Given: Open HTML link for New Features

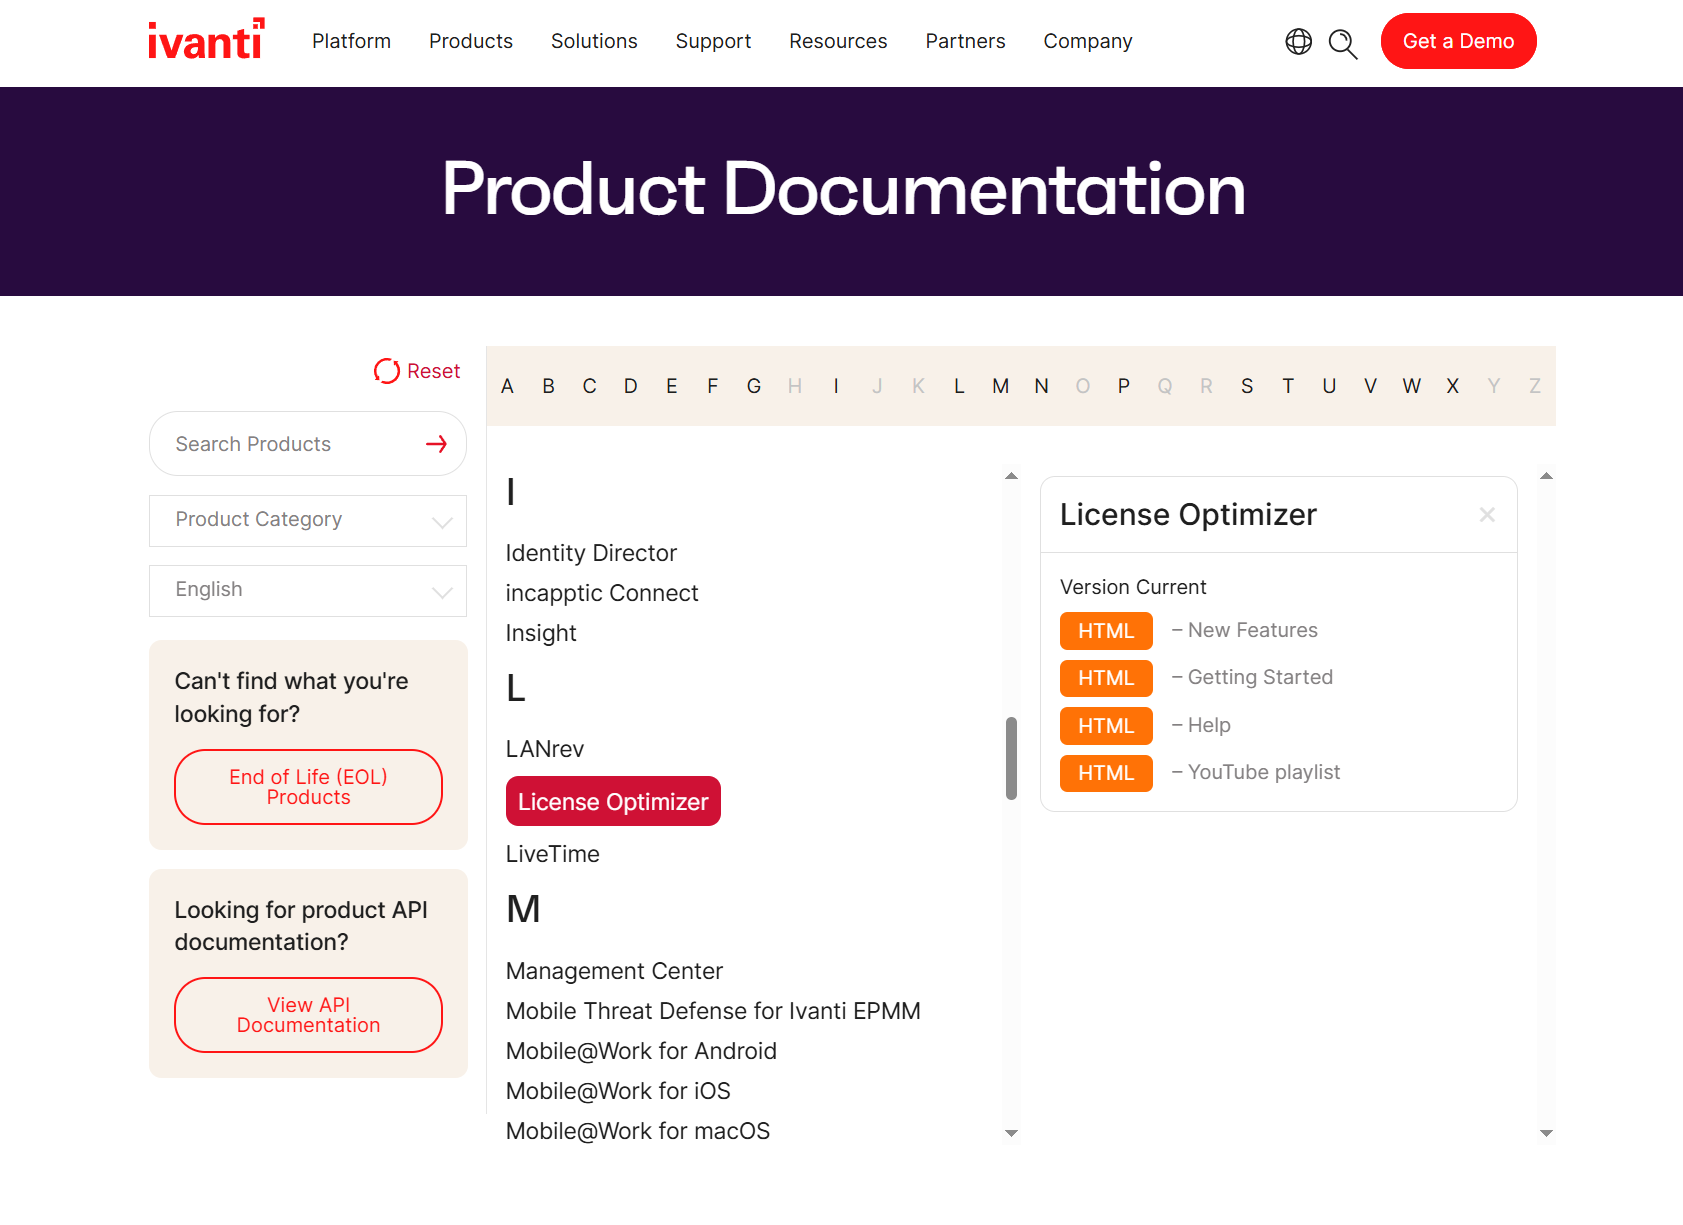Looking at the screenshot, I should pyautogui.click(x=1106, y=631).
